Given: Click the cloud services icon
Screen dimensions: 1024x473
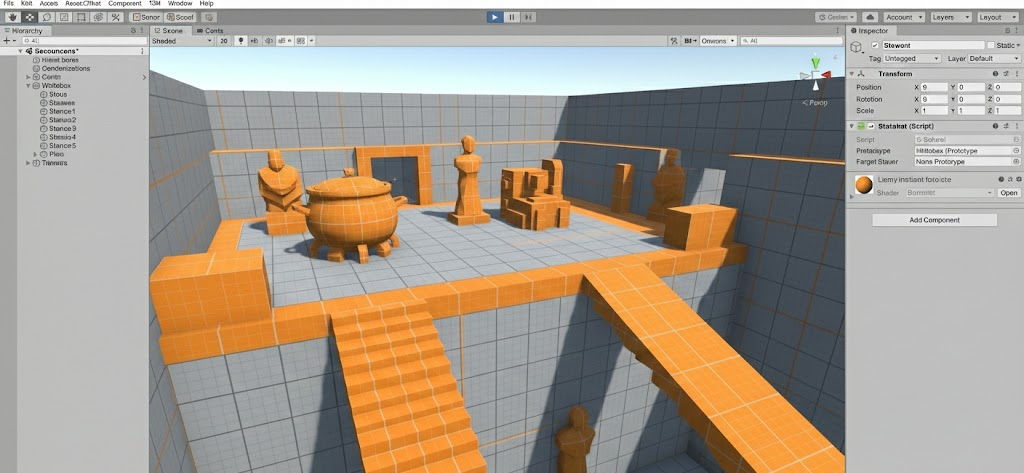Looking at the screenshot, I should click(x=869, y=17).
